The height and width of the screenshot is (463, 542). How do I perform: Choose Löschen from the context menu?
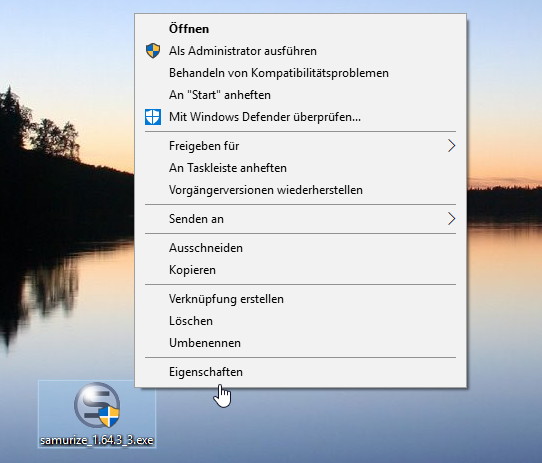click(x=300, y=321)
